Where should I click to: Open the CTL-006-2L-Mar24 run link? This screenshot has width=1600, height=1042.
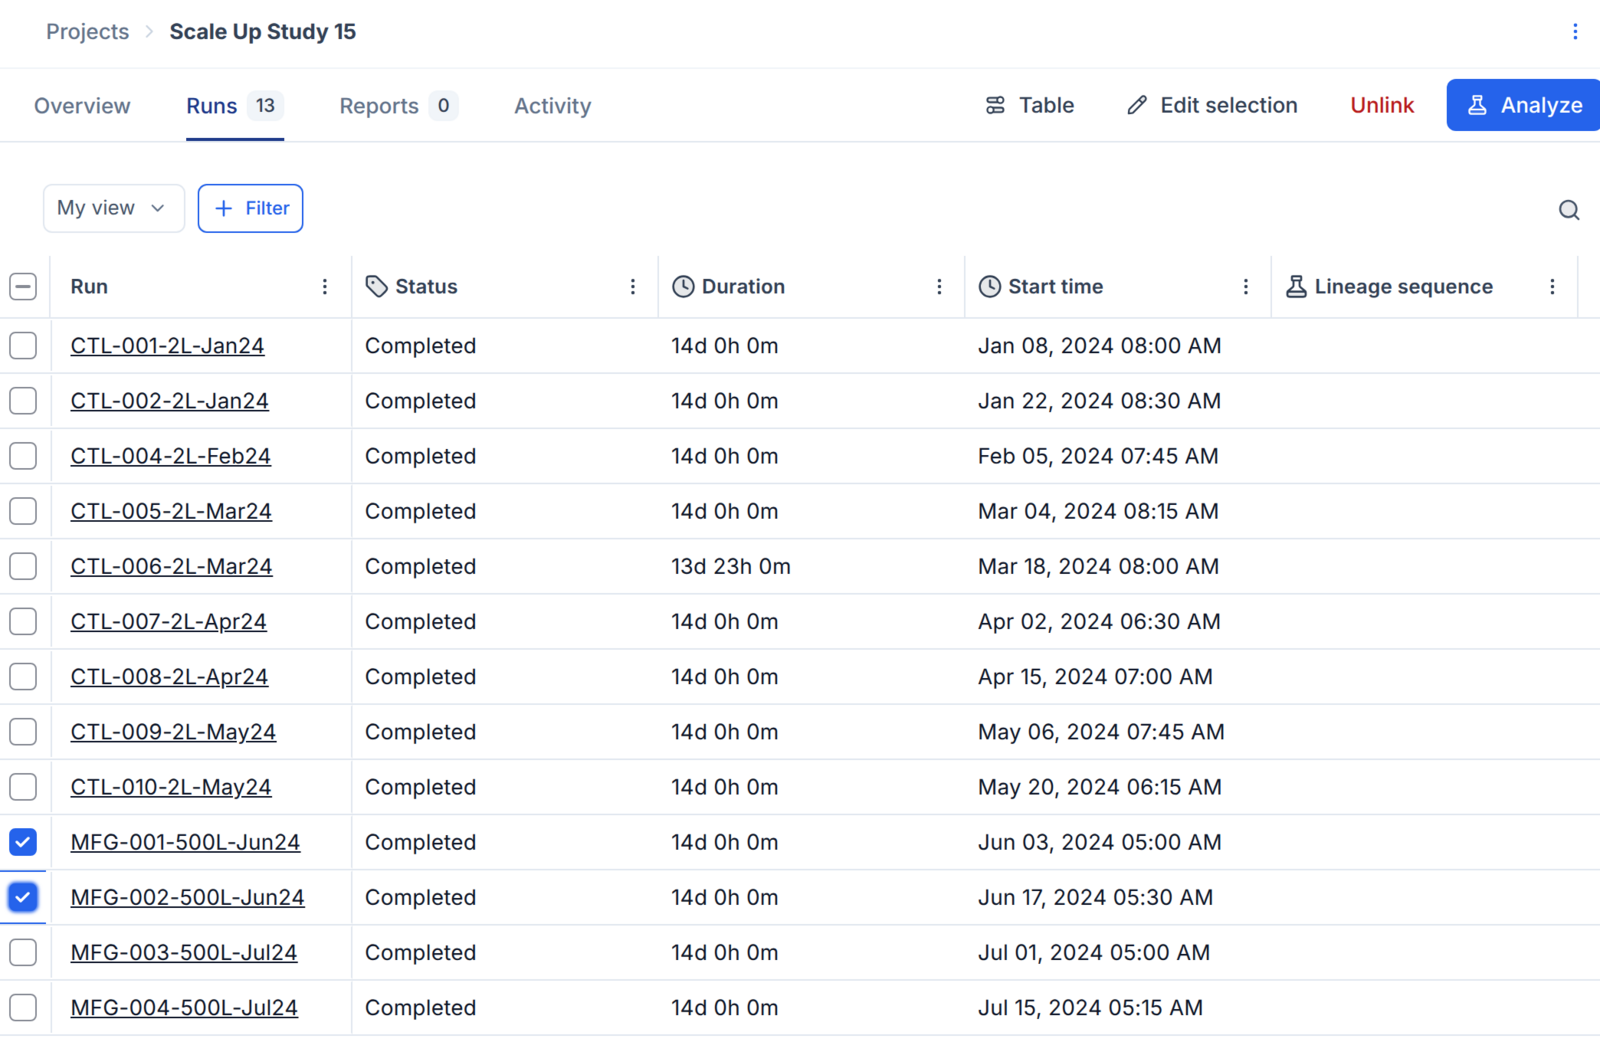(171, 567)
